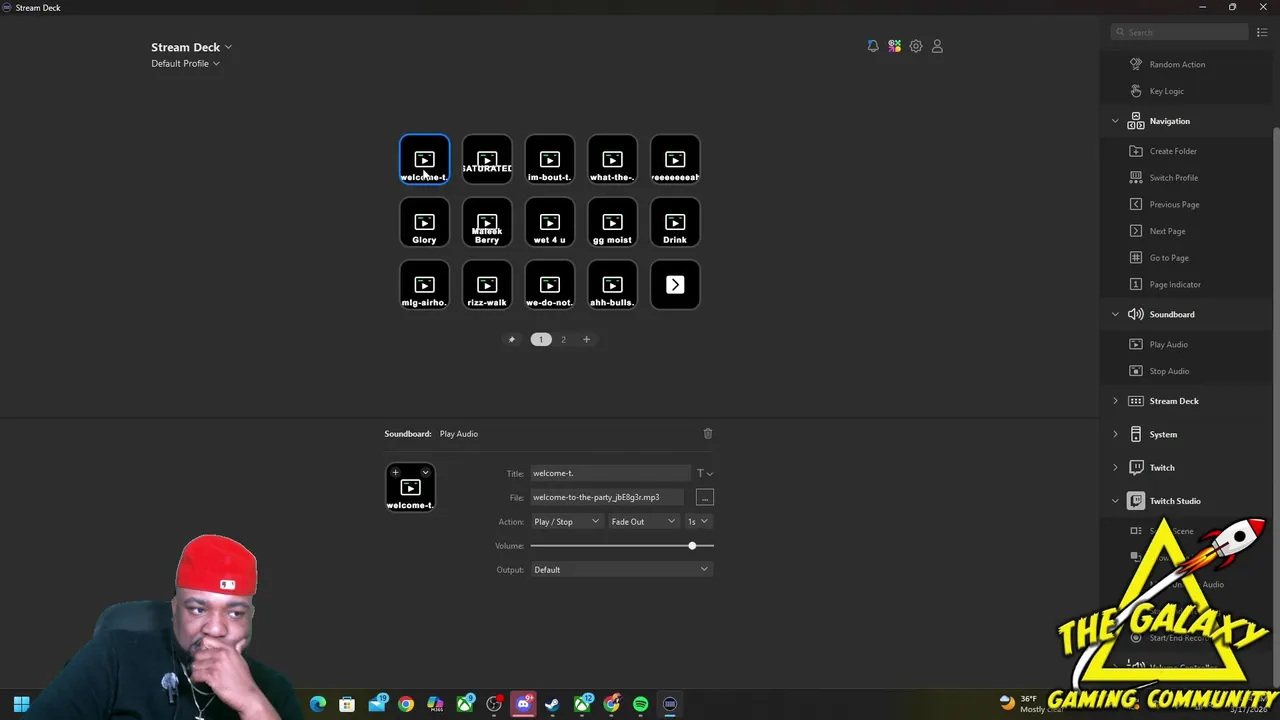This screenshot has width=1280, height=720.
Task: Expand the Twitch category
Action: [1115, 467]
